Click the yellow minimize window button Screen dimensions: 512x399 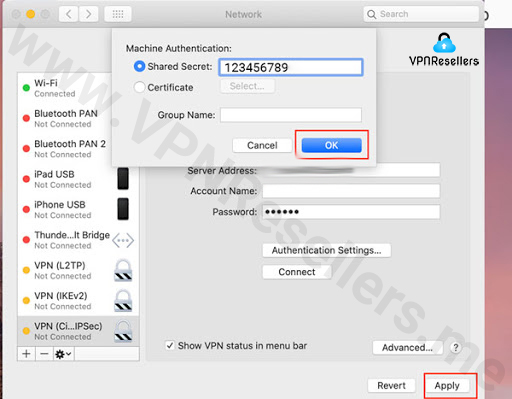pyautogui.click(x=30, y=14)
